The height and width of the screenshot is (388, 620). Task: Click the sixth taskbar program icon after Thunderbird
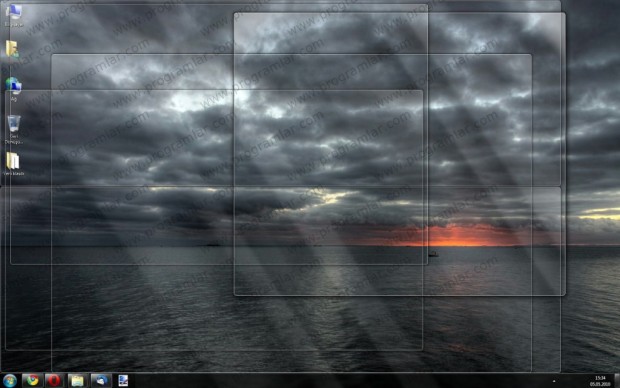pyautogui.click(x=123, y=380)
